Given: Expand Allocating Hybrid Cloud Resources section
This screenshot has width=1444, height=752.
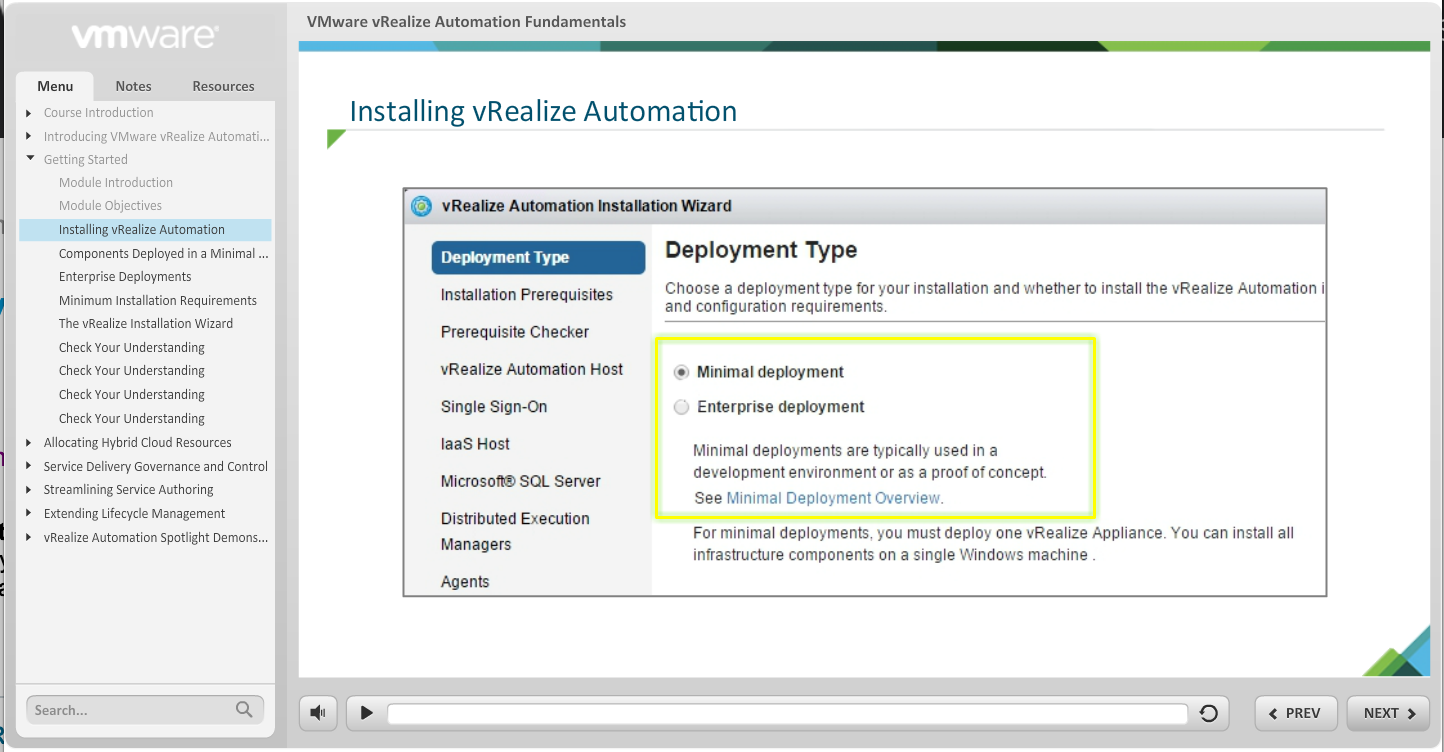Looking at the screenshot, I should click(x=29, y=442).
